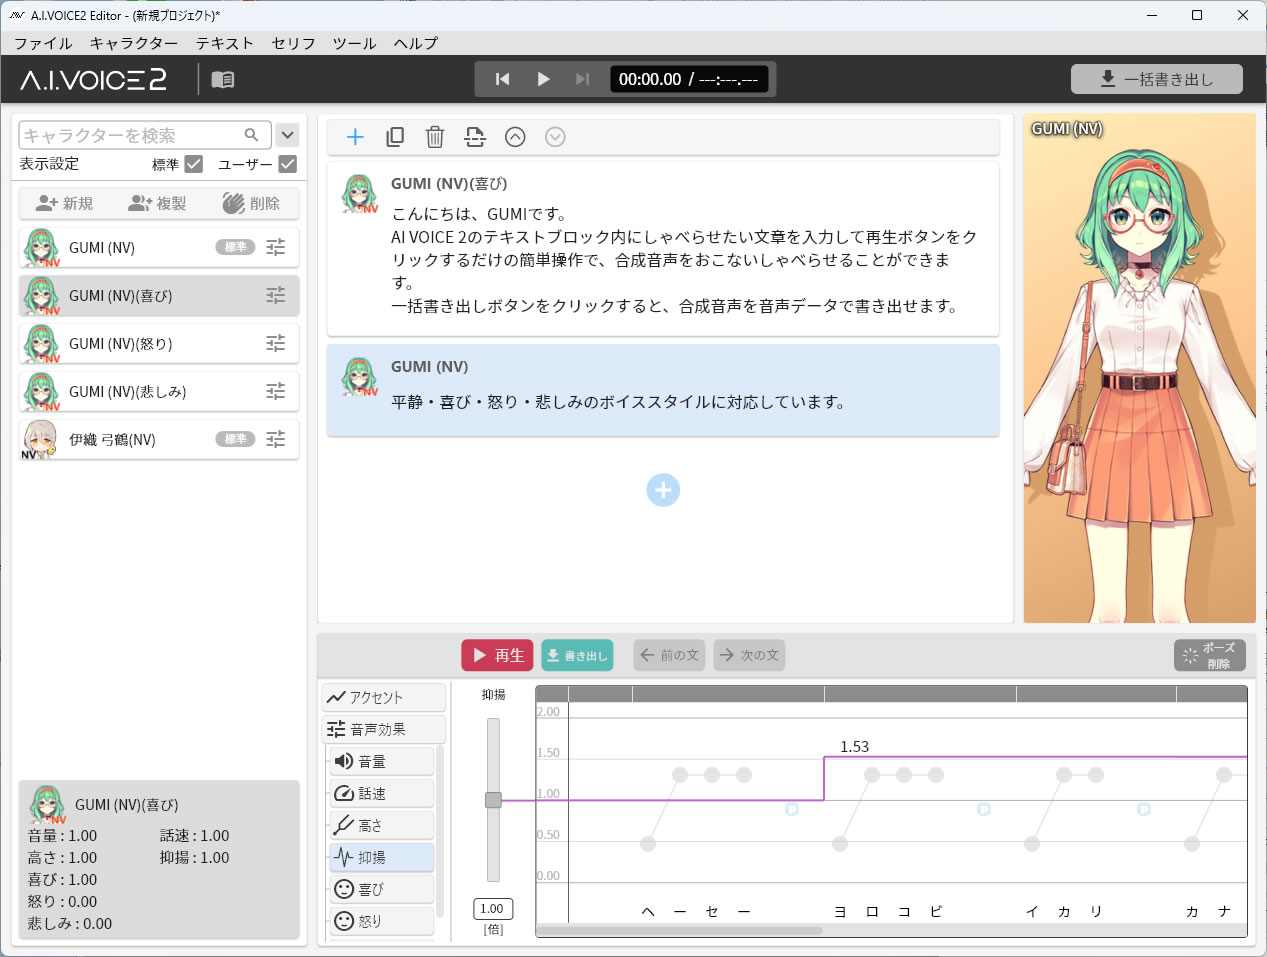Open the dictionary book icon

(x=223, y=79)
